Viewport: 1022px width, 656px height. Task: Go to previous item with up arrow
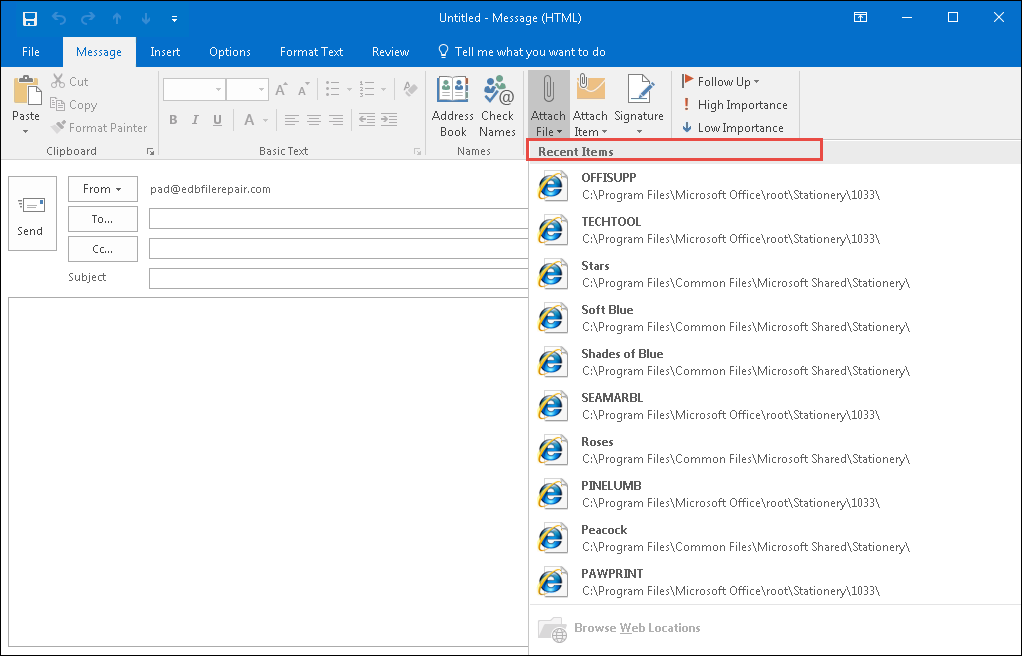coord(117,18)
